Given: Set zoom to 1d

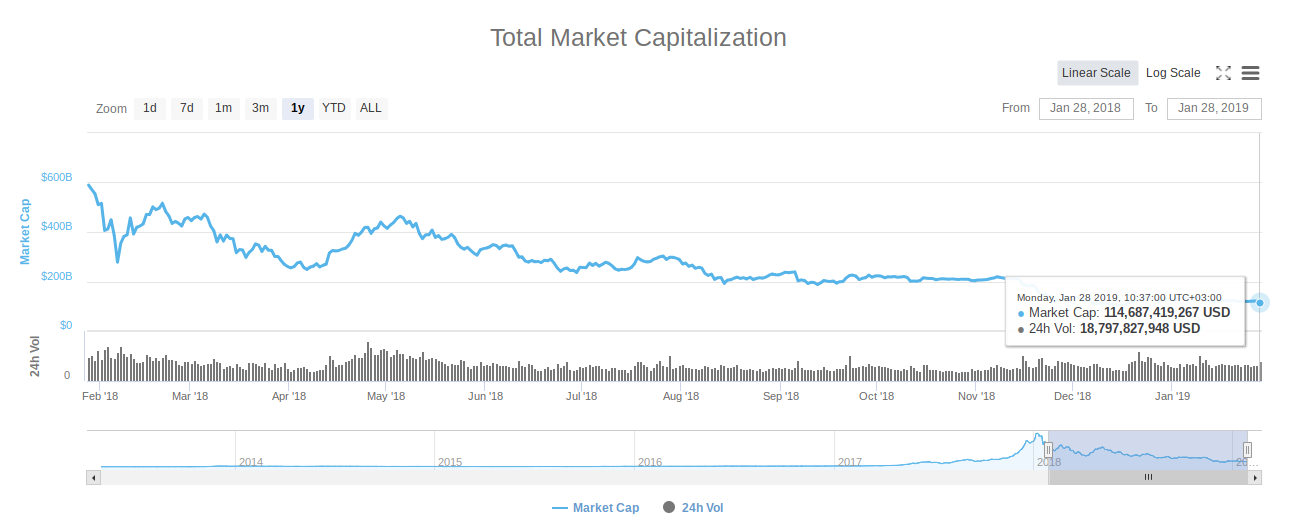Looking at the screenshot, I should point(150,108).
